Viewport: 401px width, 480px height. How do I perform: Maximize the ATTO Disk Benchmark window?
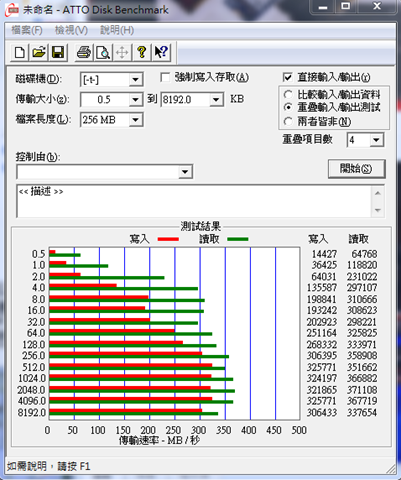point(346,6)
